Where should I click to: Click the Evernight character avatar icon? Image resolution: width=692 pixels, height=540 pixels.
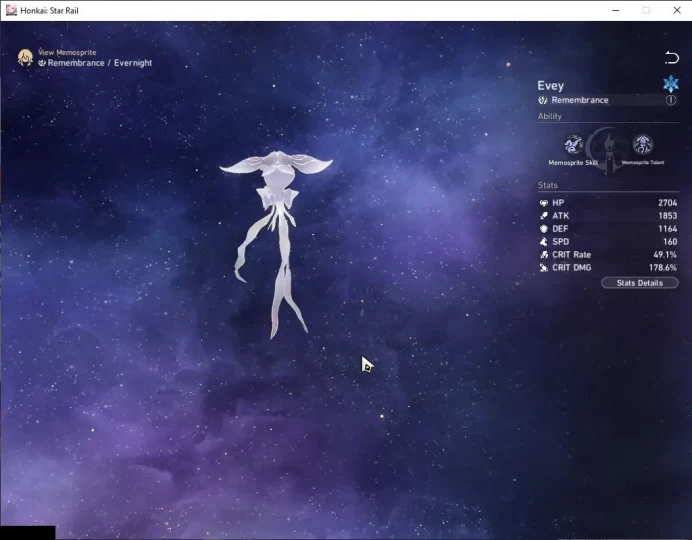tap(25, 57)
